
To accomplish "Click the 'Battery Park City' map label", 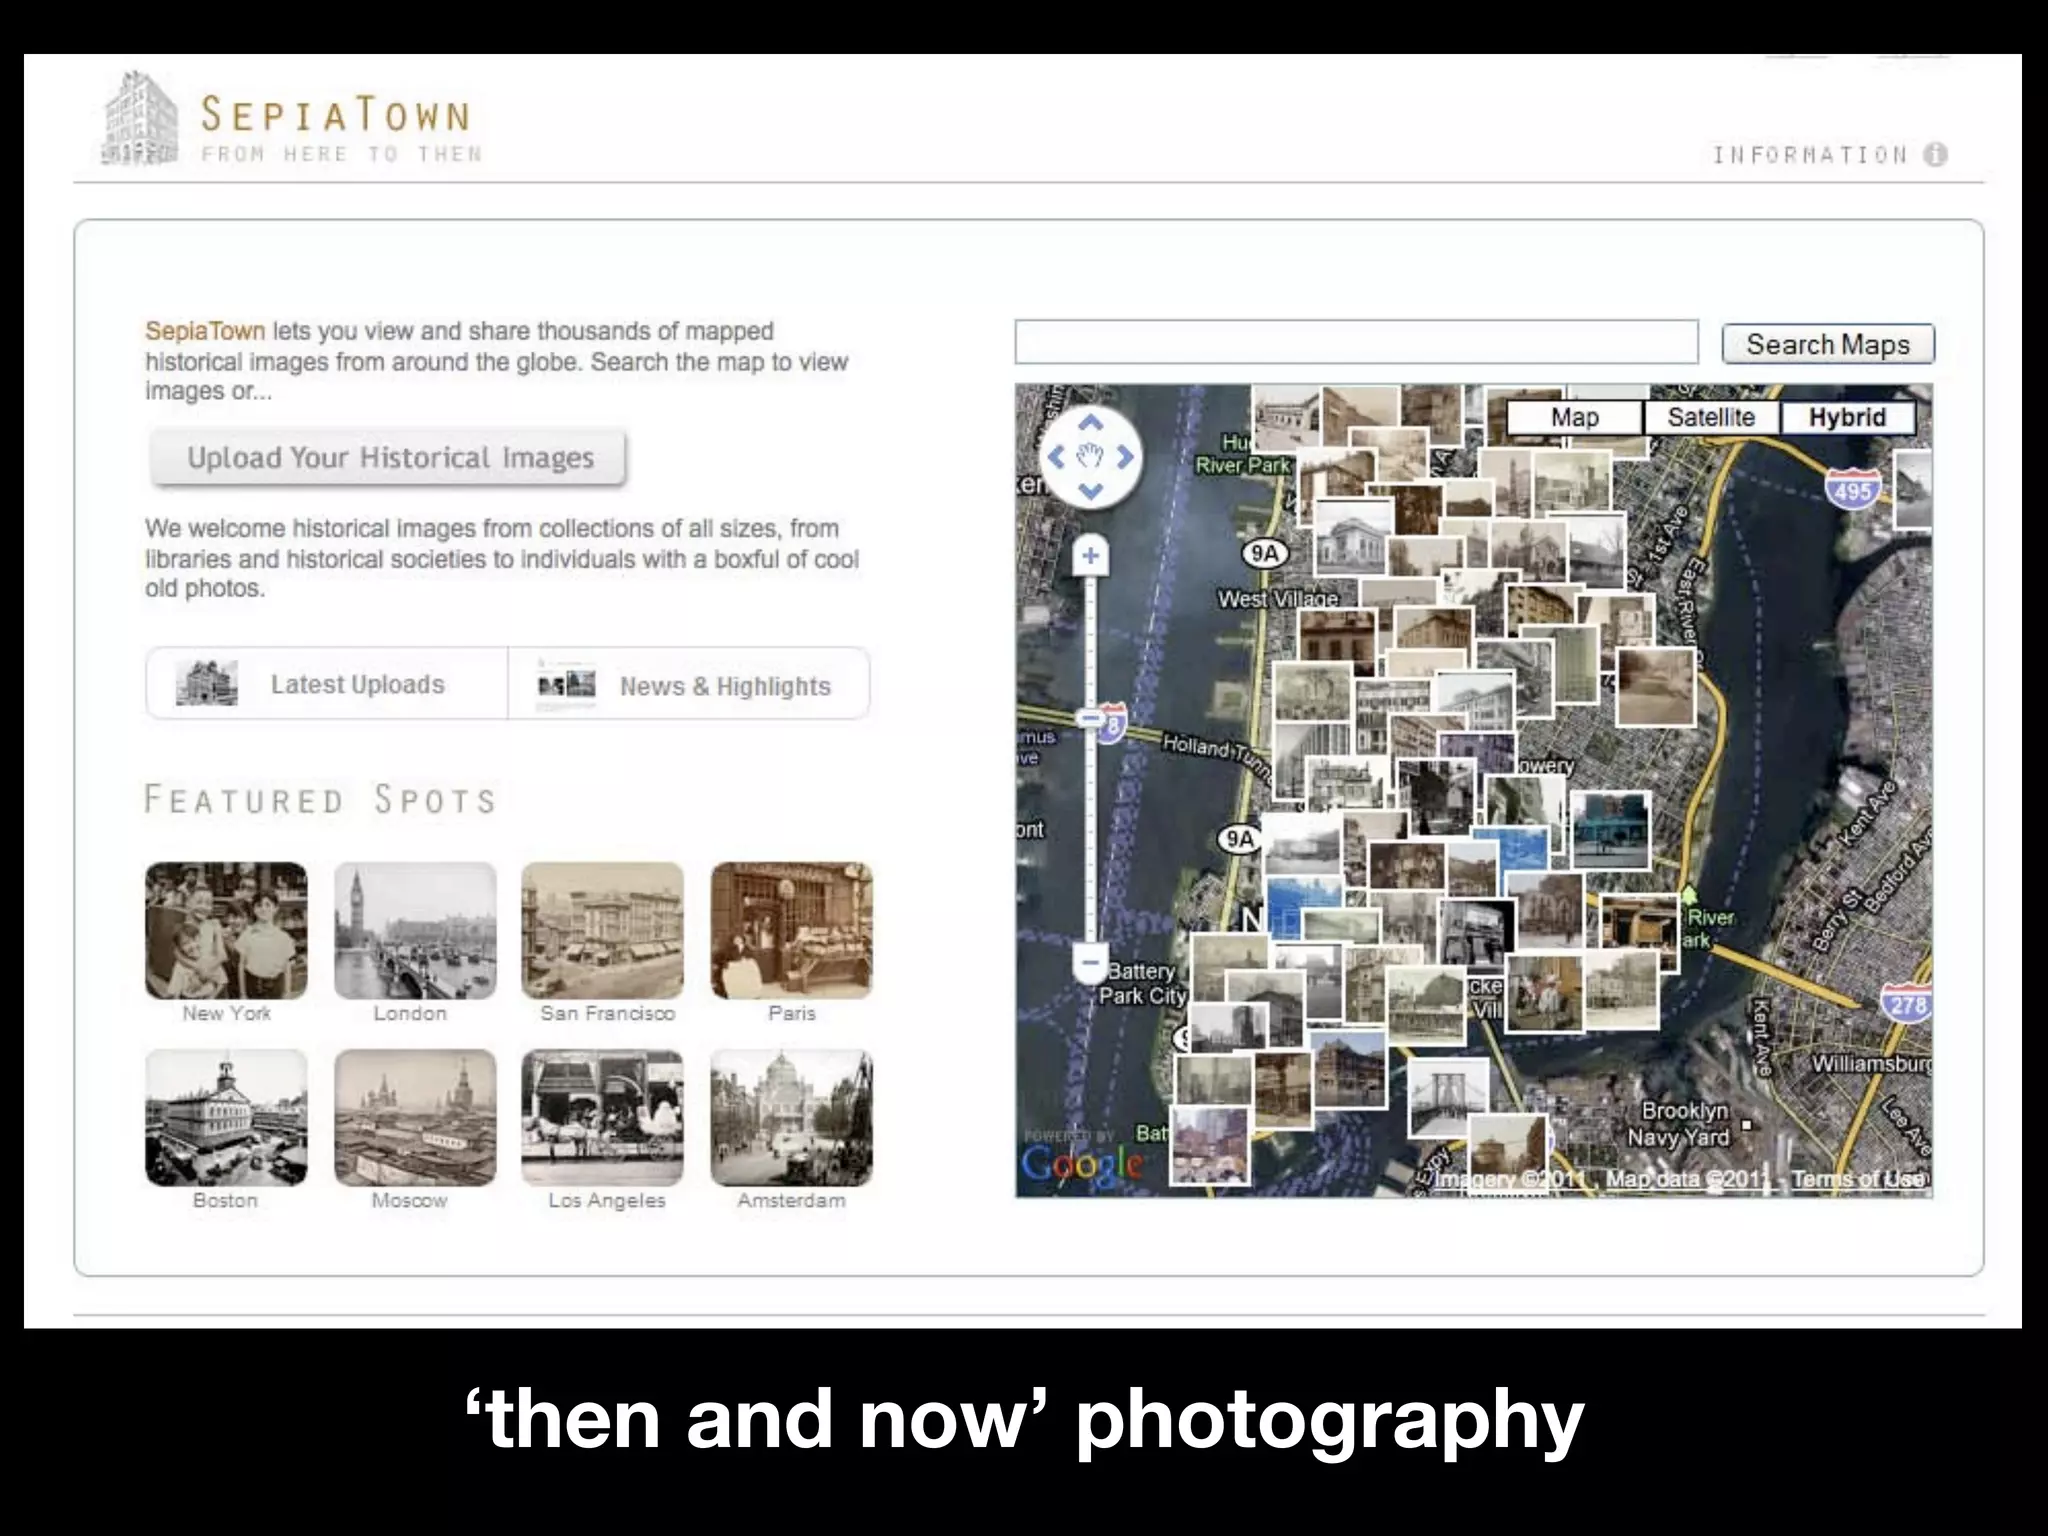I will pyautogui.click(x=1142, y=983).
